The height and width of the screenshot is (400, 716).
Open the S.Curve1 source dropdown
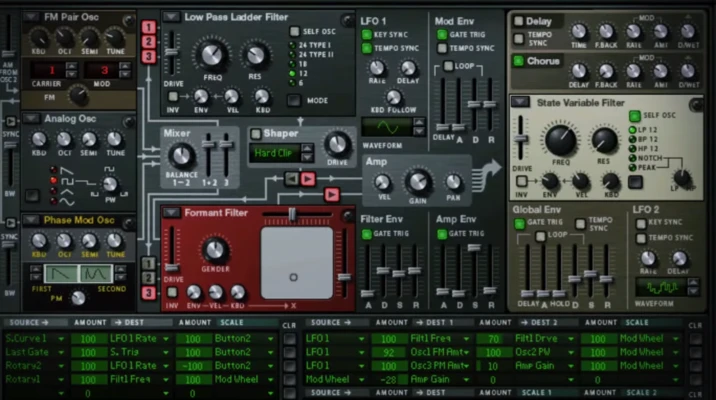(x=61, y=339)
